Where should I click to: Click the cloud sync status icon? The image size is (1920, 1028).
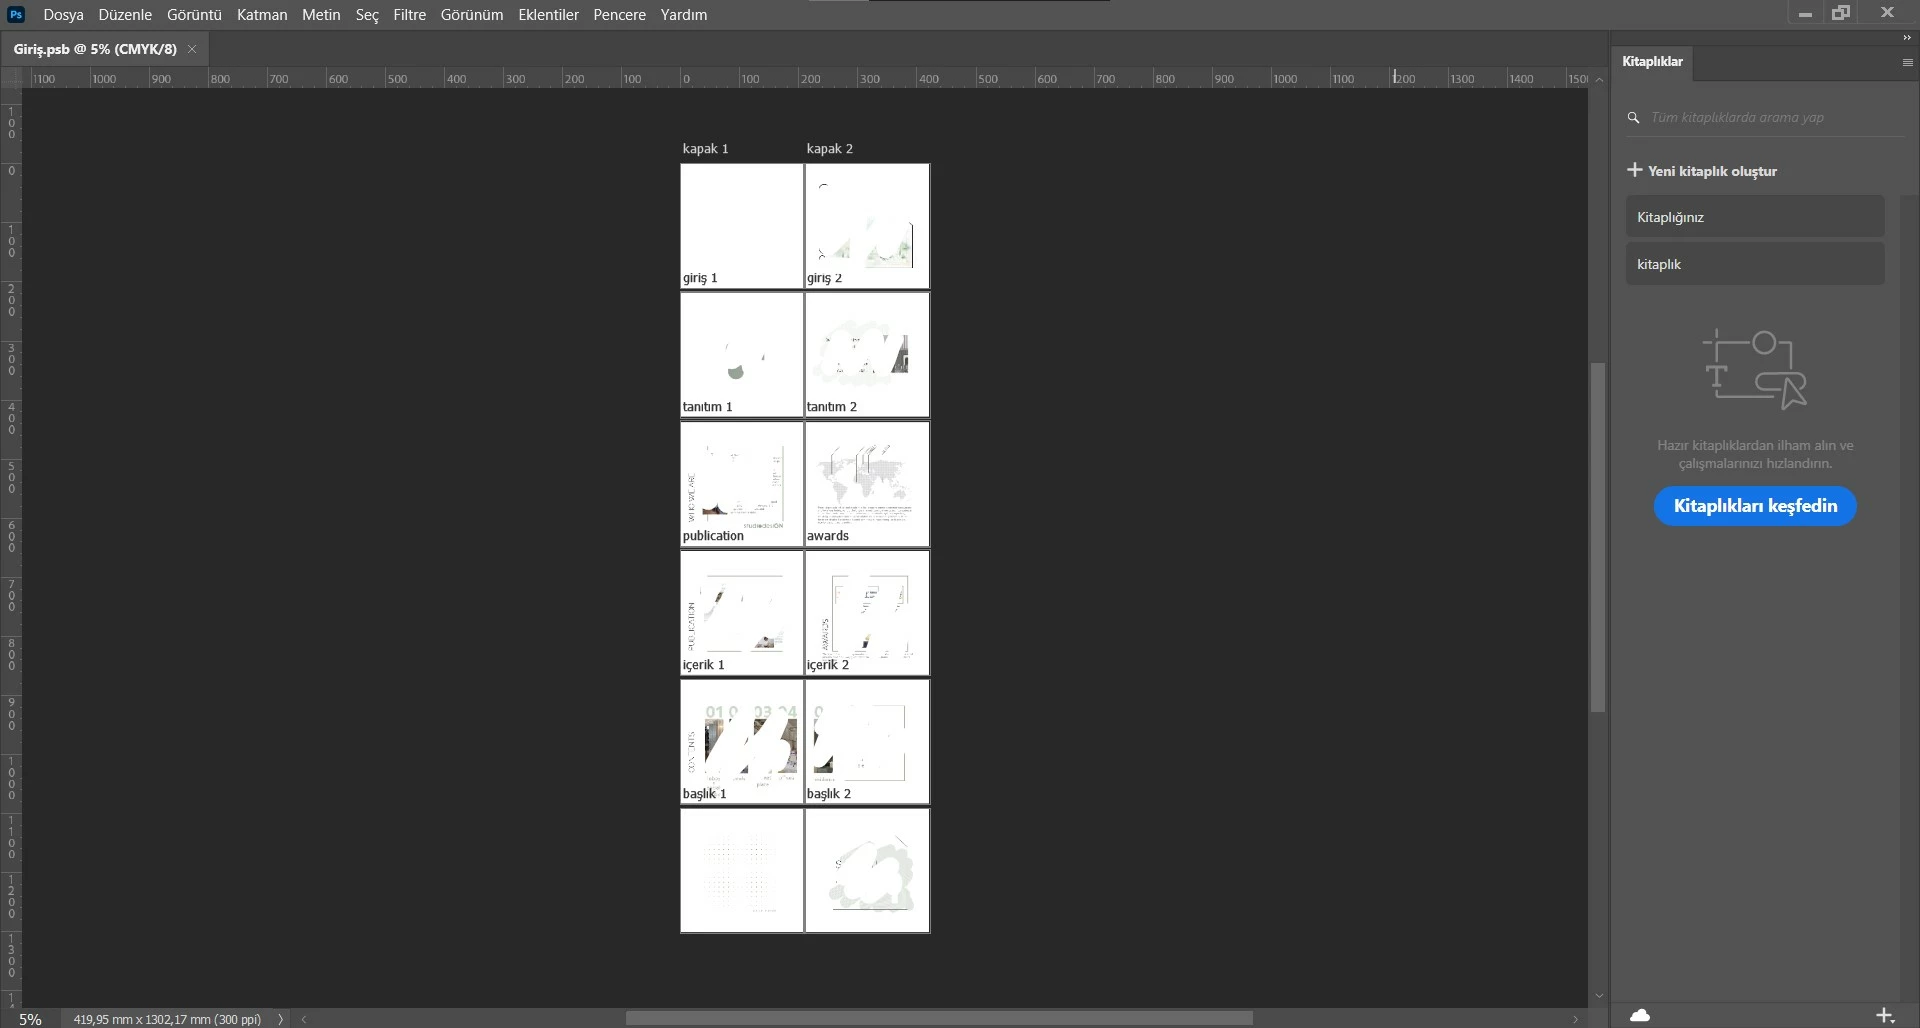(1640, 1015)
